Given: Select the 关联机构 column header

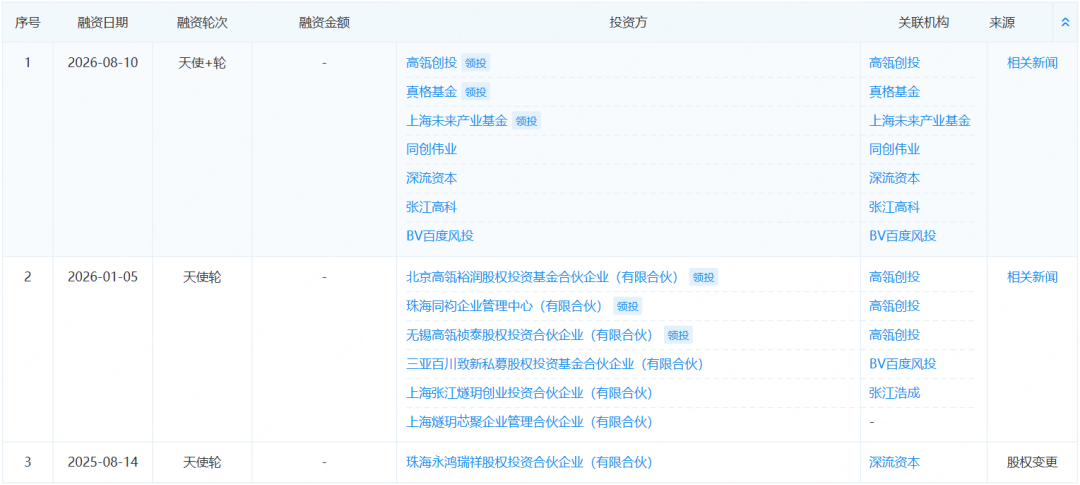Looking at the screenshot, I should 924,23.
